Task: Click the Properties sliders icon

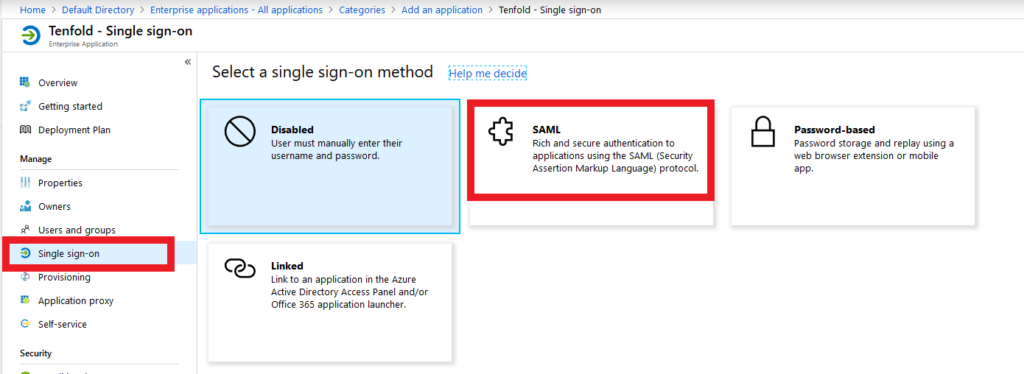Action: click(25, 183)
